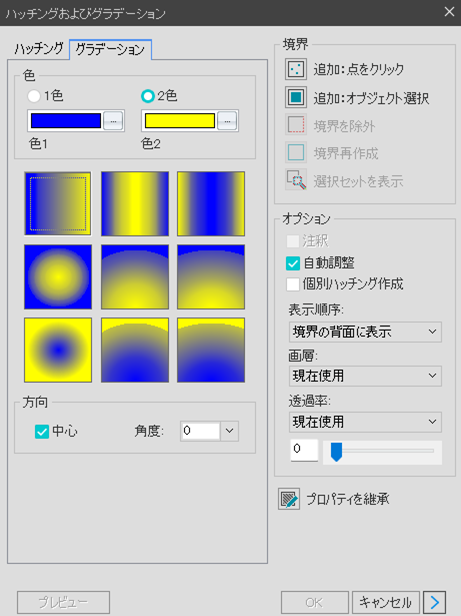The image size is (461, 616).
Task: Click the キャンセル button
Action: pos(386,602)
